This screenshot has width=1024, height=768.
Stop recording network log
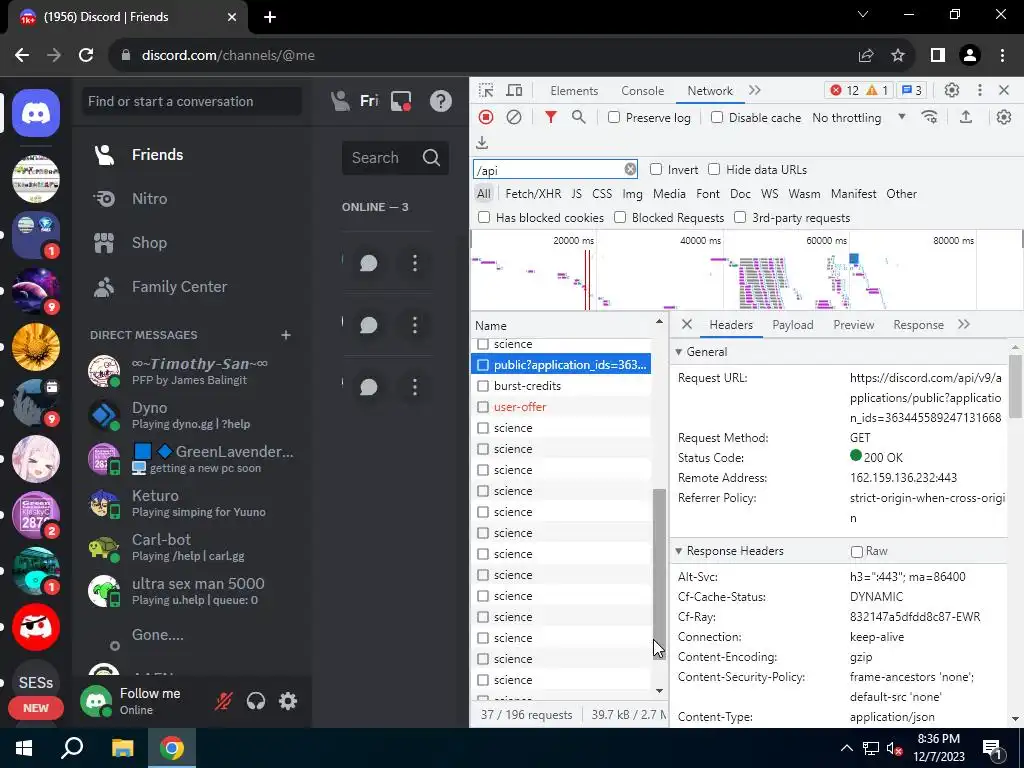click(x=486, y=117)
